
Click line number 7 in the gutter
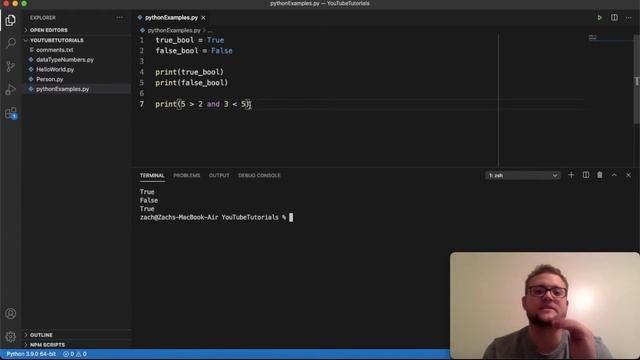tap(142, 104)
